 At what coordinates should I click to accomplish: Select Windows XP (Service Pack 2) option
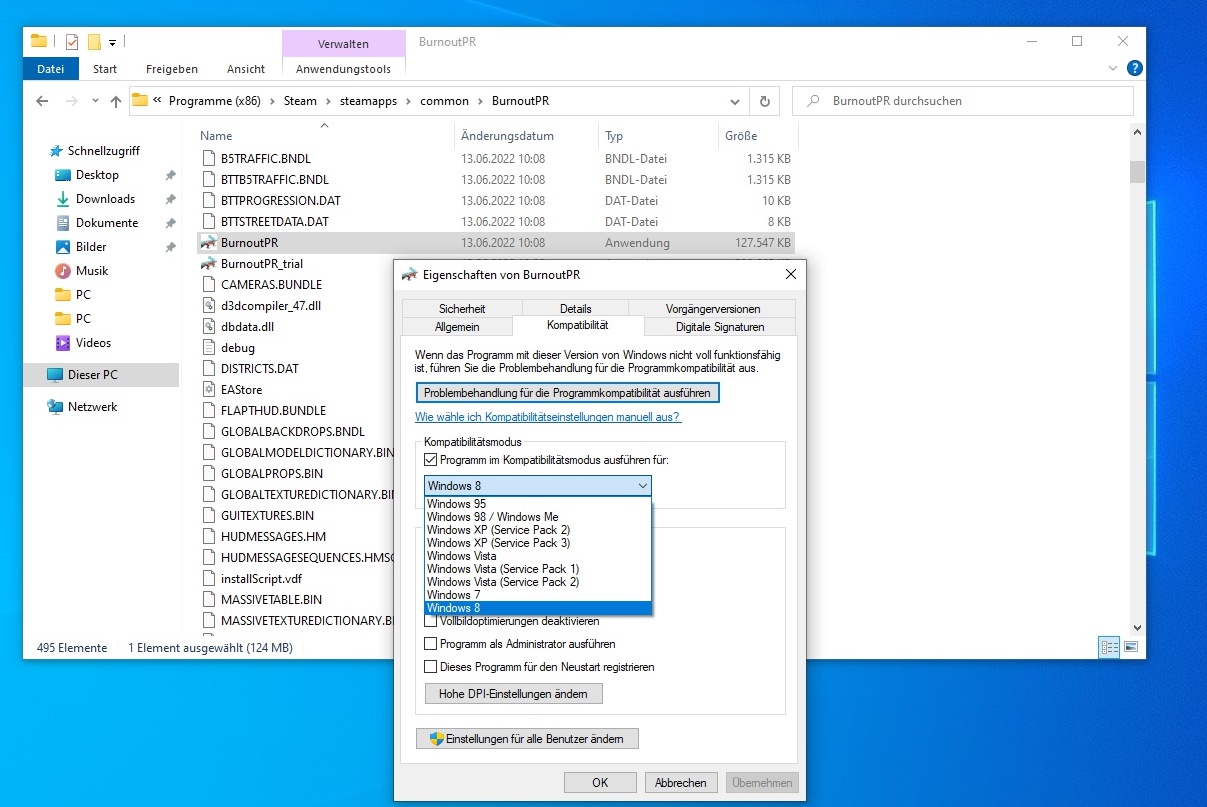538,530
